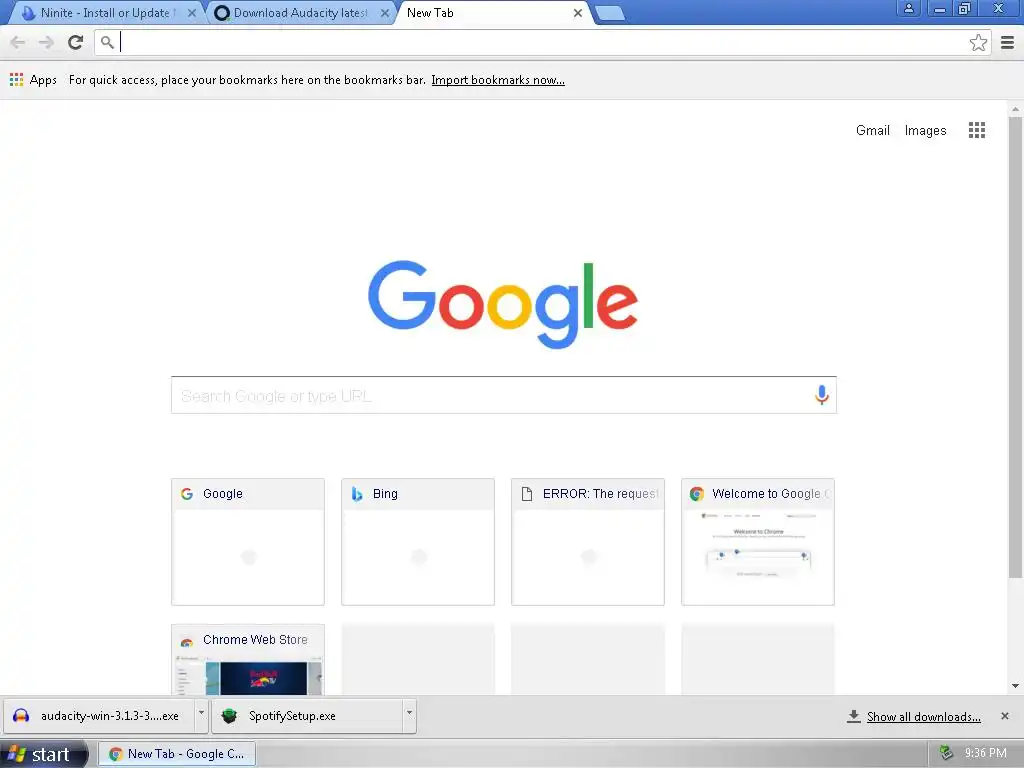Open the Welcome to Google Chrome thumbnail
The image size is (1024, 768).
pos(758,541)
